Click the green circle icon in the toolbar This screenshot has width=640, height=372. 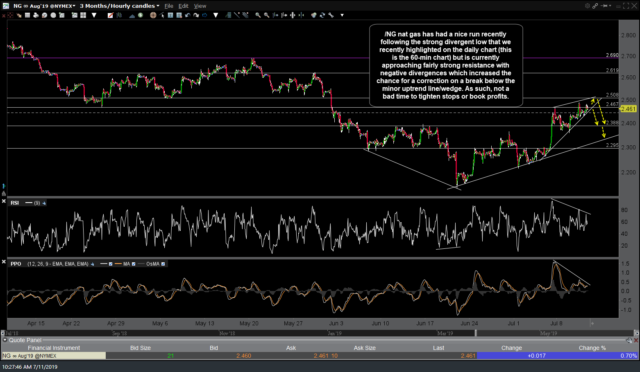tap(140, 15)
